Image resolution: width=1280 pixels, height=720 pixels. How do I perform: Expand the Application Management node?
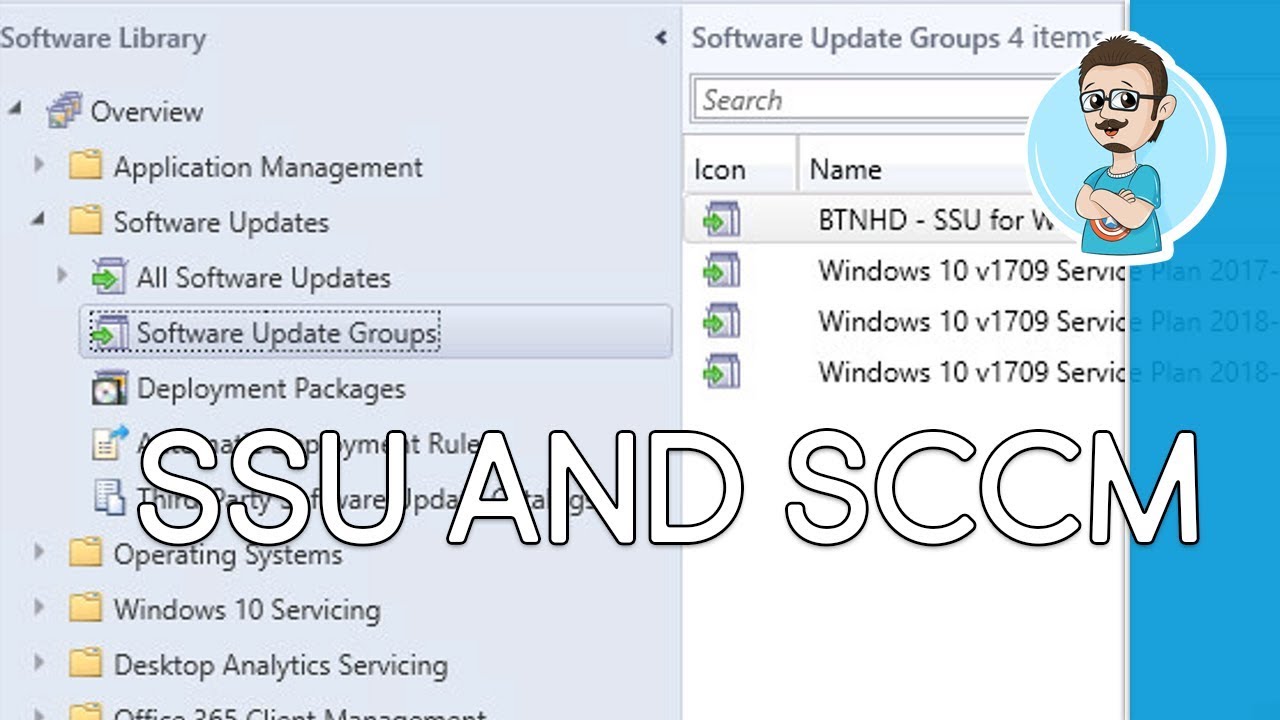point(39,164)
